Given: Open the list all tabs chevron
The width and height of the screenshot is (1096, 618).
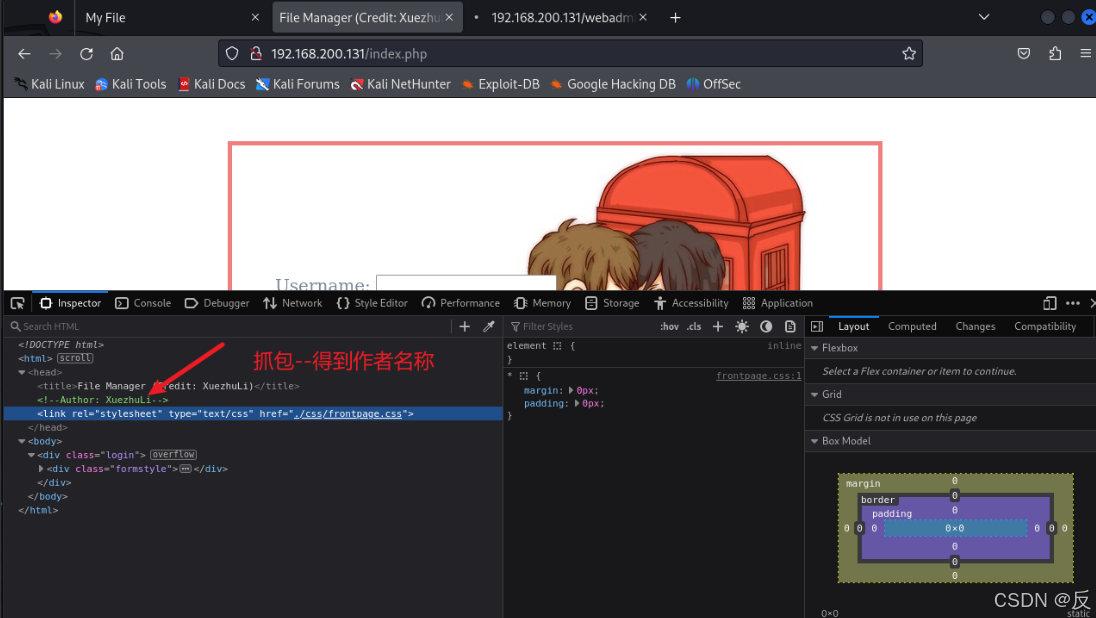Looking at the screenshot, I should 983,17.
